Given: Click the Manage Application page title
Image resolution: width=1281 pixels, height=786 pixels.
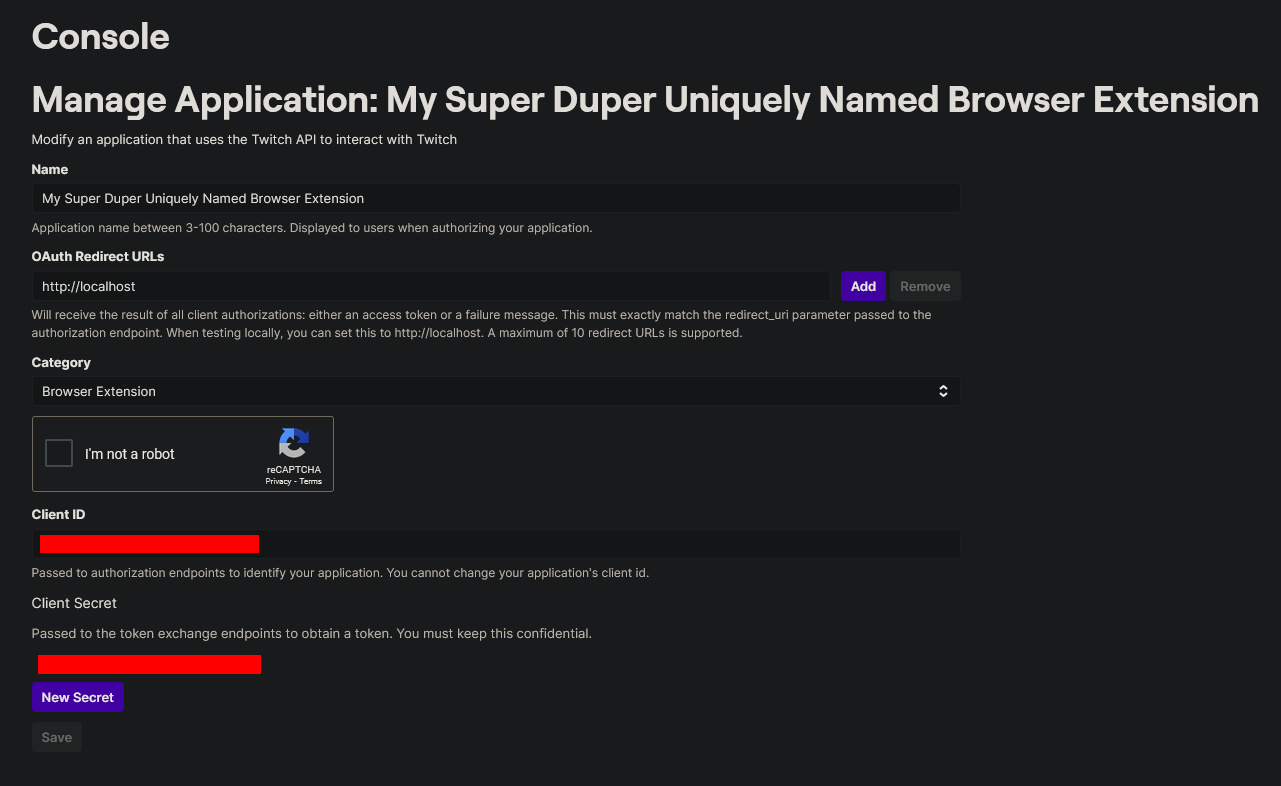Looking at the screenshot, I should pyautogui.click(x=645, y=100).
